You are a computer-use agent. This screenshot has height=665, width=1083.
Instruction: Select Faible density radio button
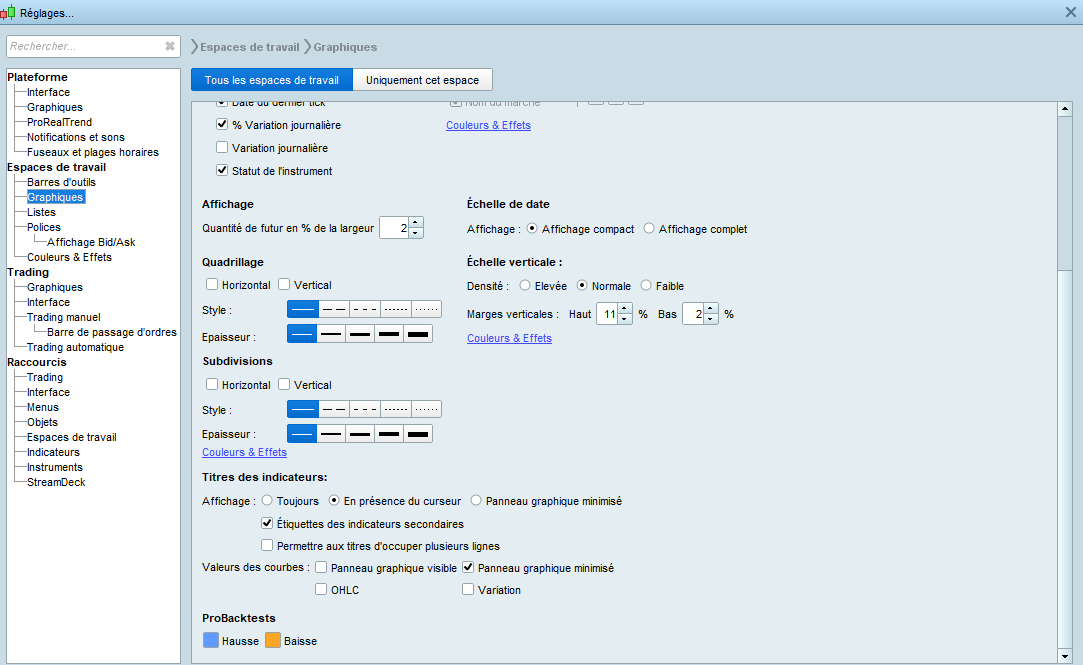646,285
